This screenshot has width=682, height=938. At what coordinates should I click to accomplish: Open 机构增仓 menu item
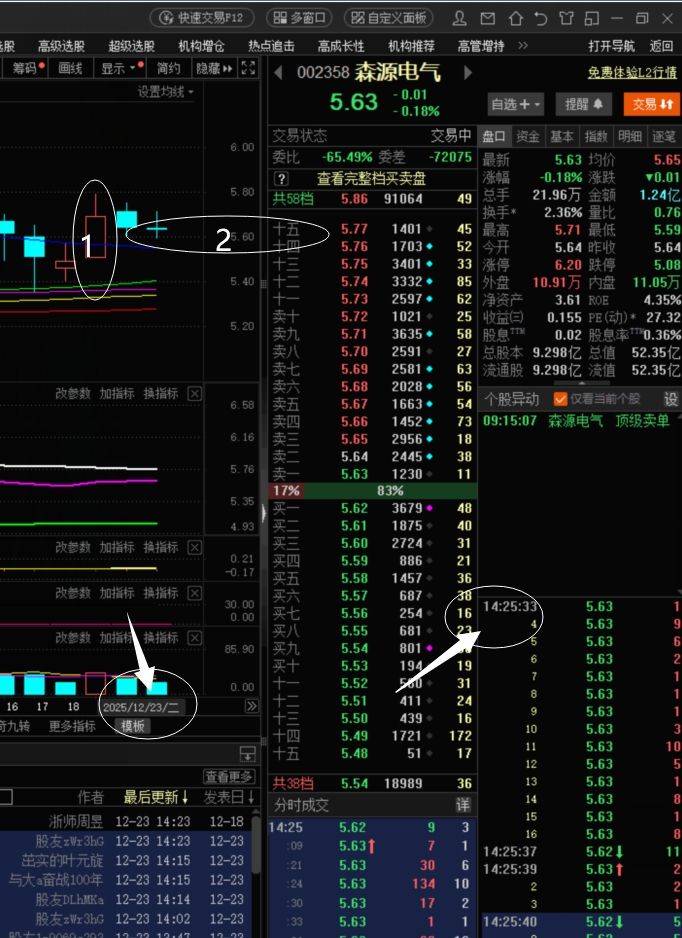click(202, 46)
